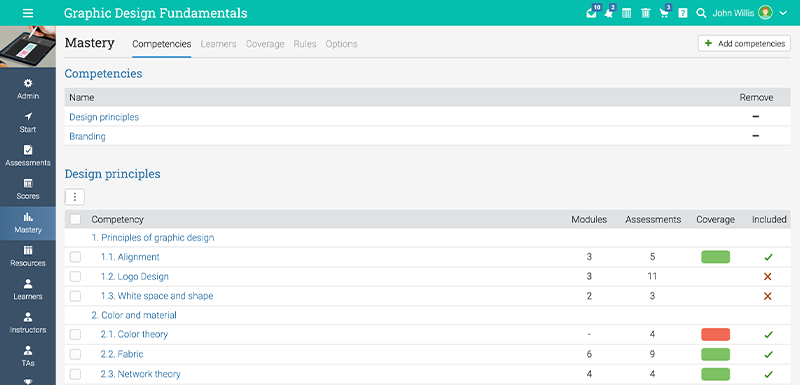
Task: Click the search magnifier icon
Action: (x=701, y=13)
